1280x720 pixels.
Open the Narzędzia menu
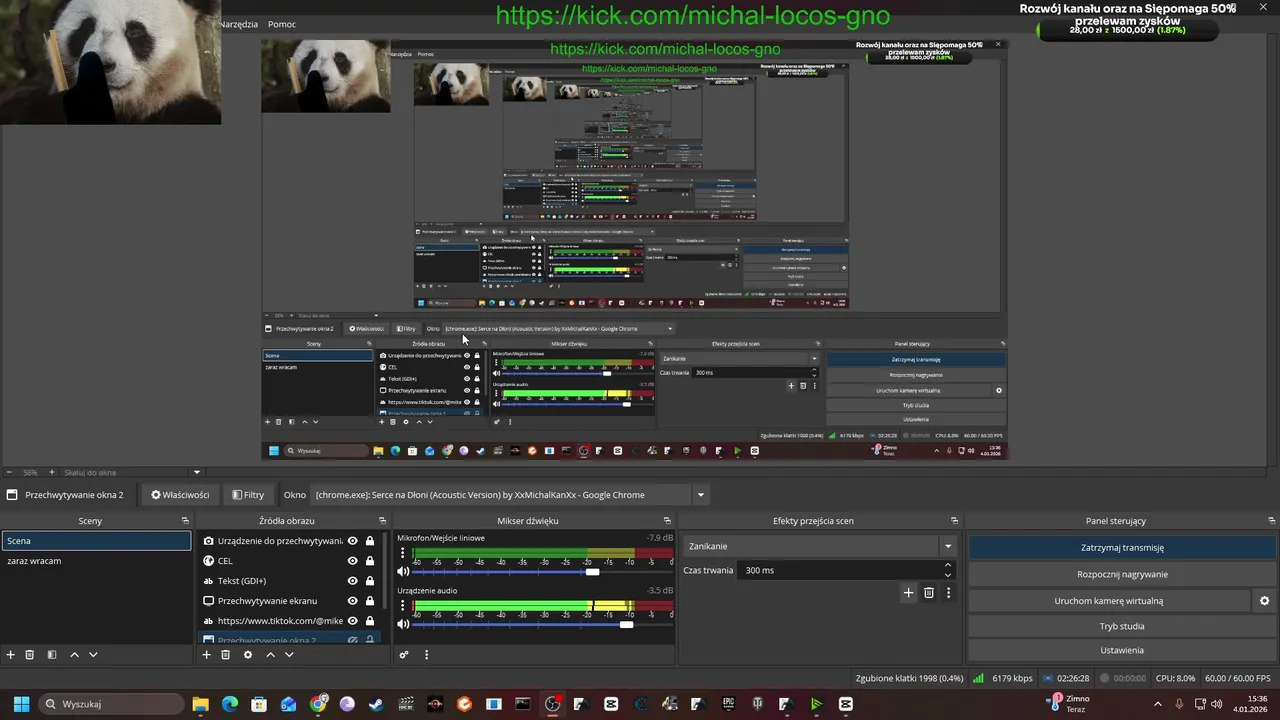click(239, 24)
